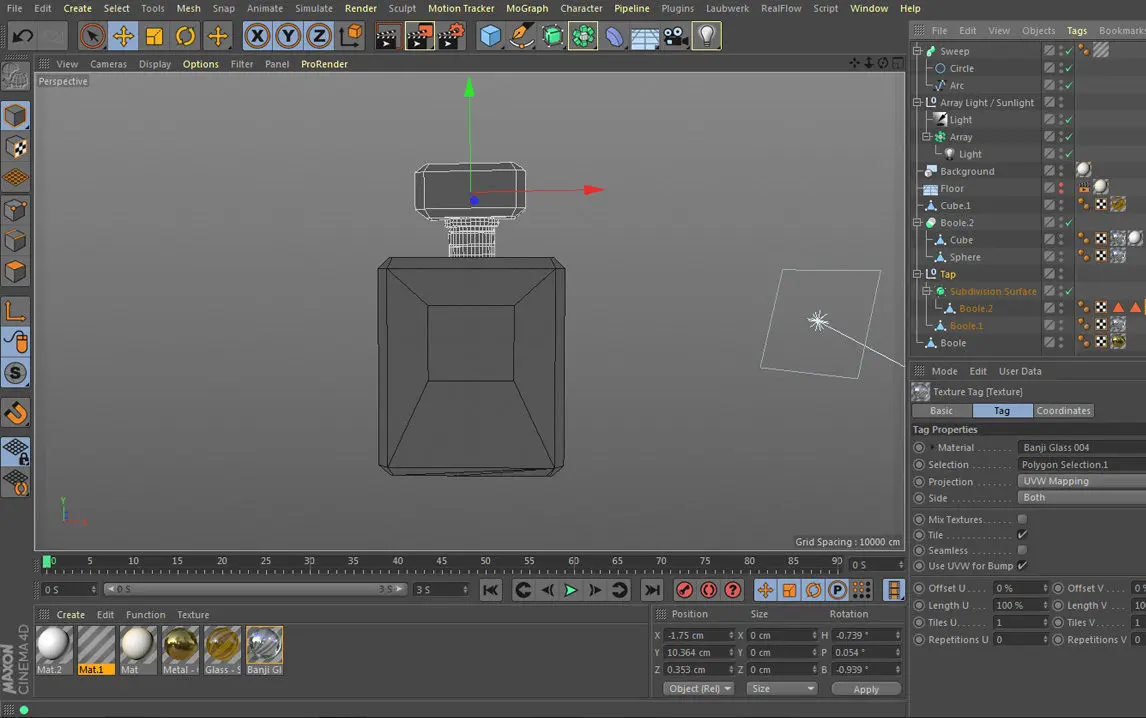
Task: Enable the Mix Textures checkbox
Action: pos(1022,519)
